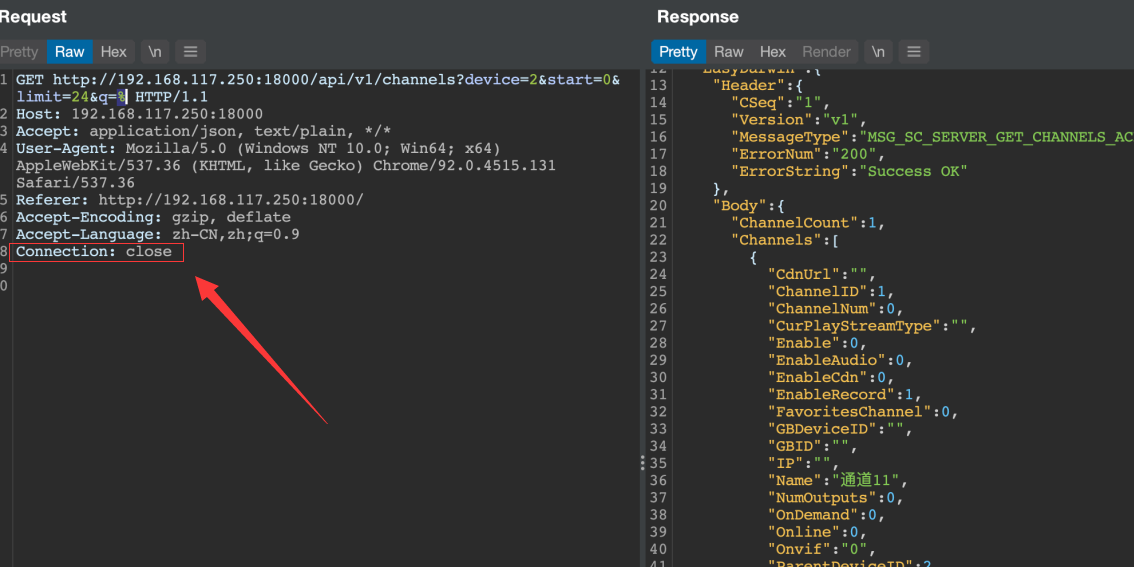This screenshot has width=1134, height=567.
Task: Toggle non-printable characters in the Request panel
Action: (x=155, y=52)
